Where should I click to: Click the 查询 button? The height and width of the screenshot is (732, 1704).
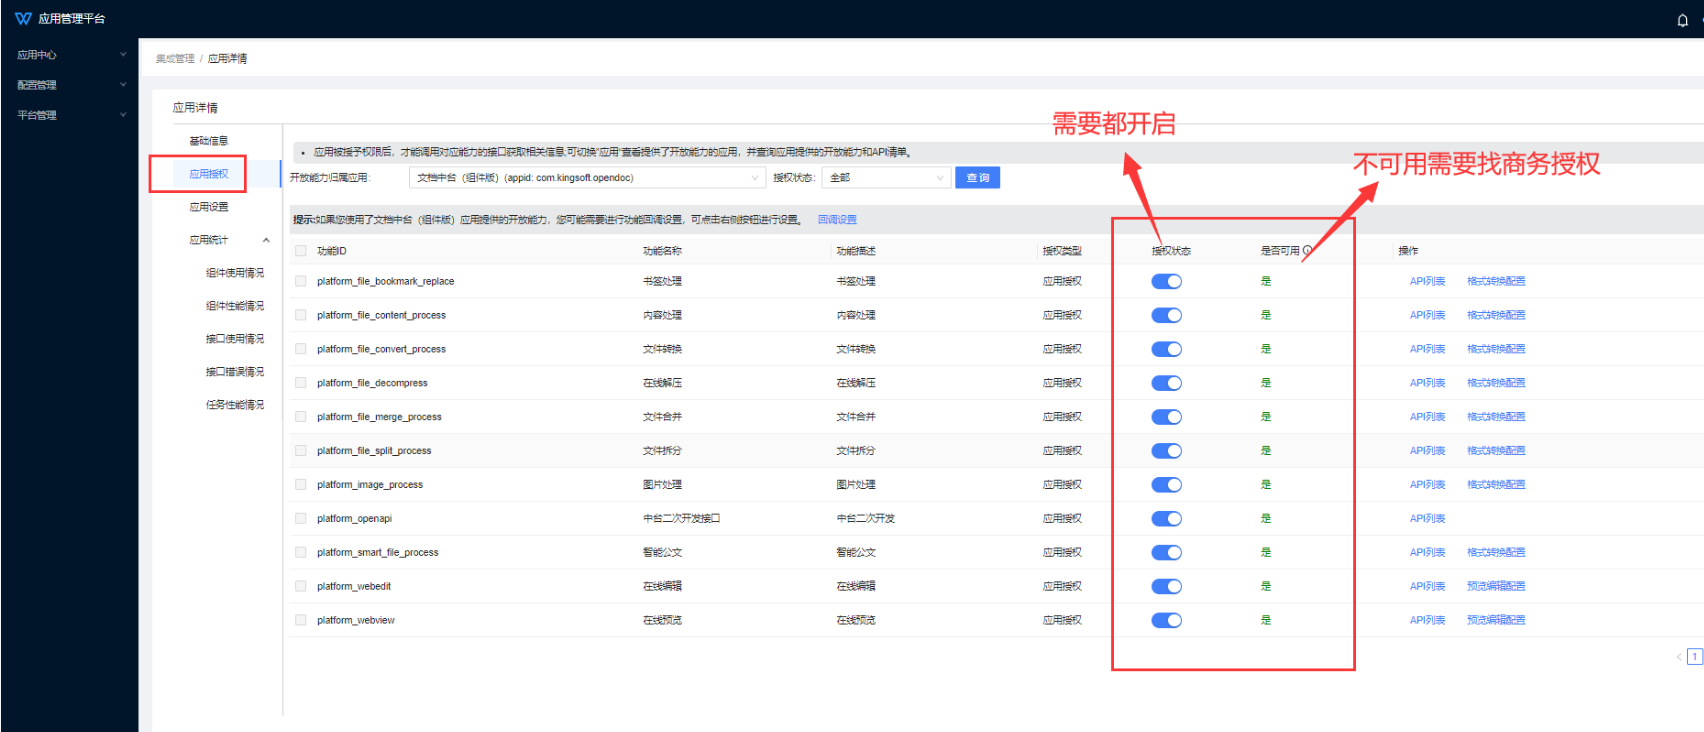tap(977, 178)
